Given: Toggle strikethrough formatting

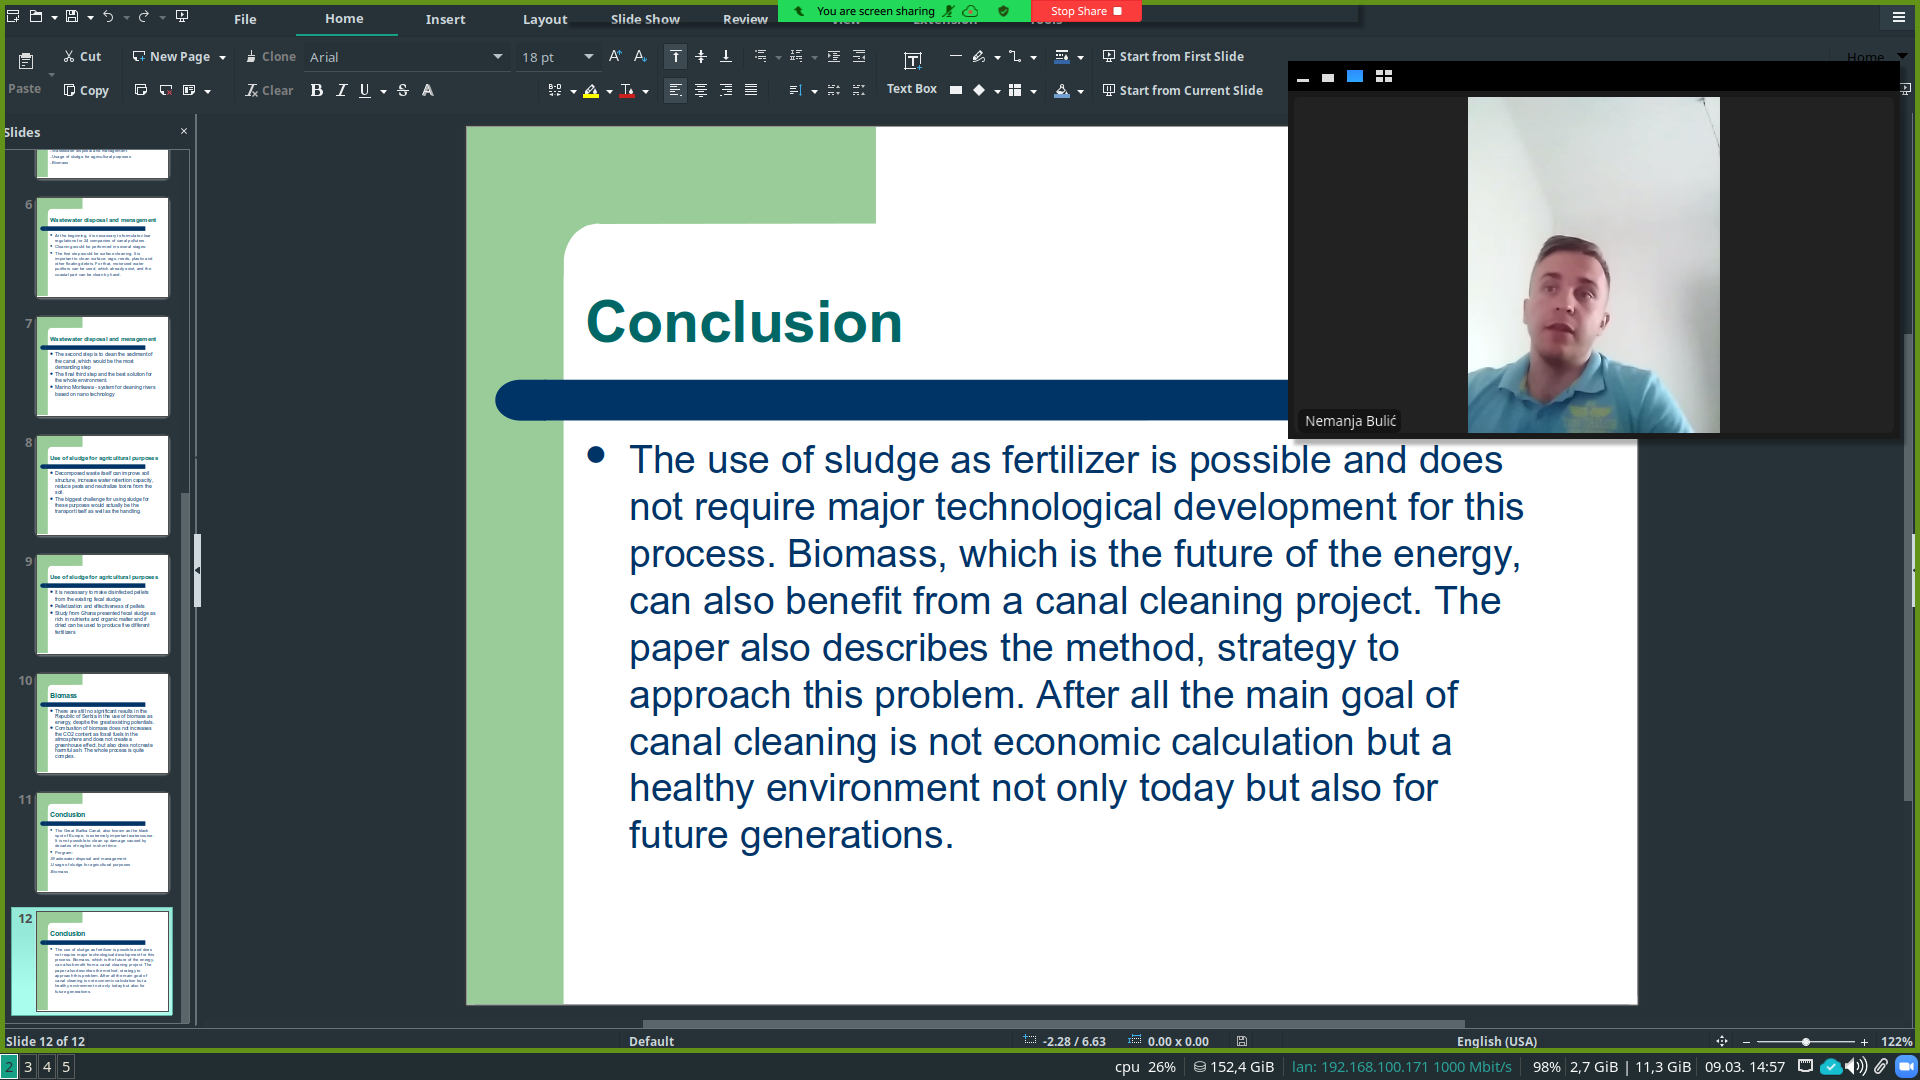Looking at the screenshot, I should [x=403, y=90].
